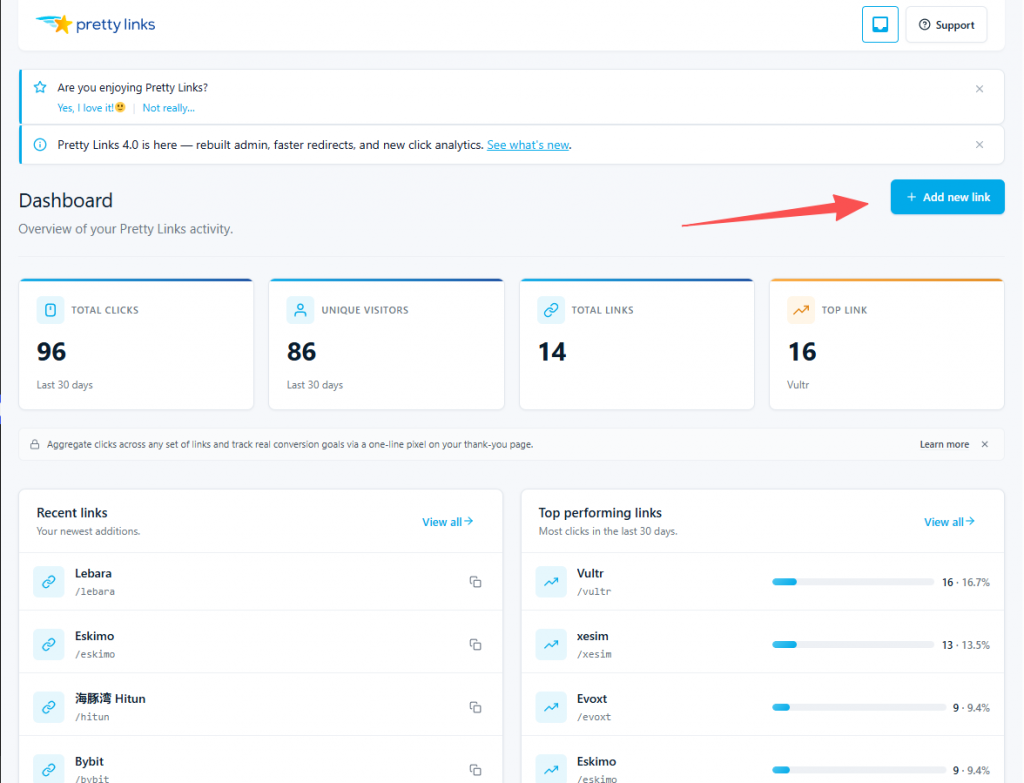Open the Support button
1024x783 pixels.
(946, 25)
